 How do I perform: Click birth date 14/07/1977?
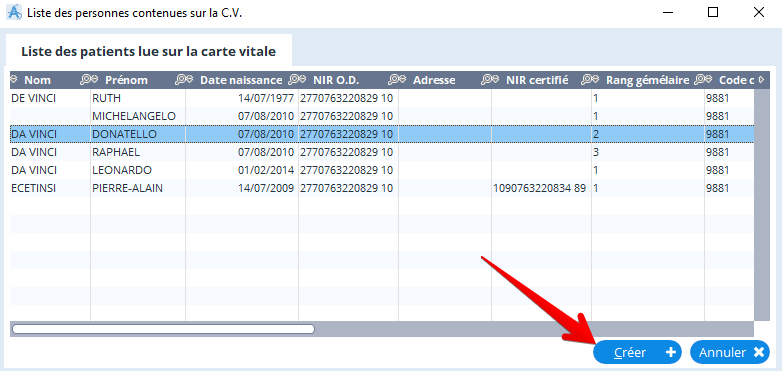266,98
